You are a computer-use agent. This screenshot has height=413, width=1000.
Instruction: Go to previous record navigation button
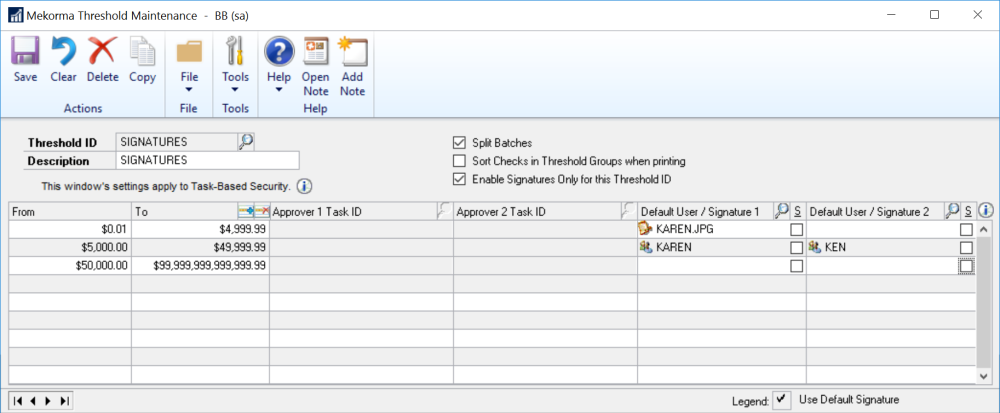33,401
